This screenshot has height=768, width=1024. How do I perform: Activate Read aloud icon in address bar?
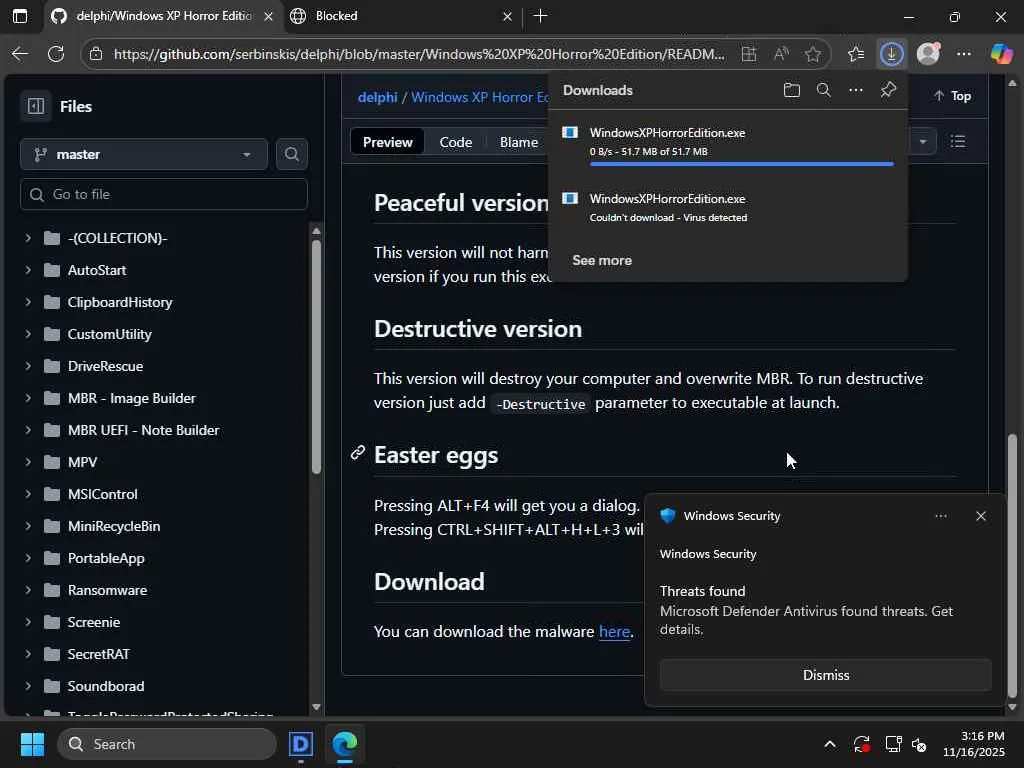781,54
